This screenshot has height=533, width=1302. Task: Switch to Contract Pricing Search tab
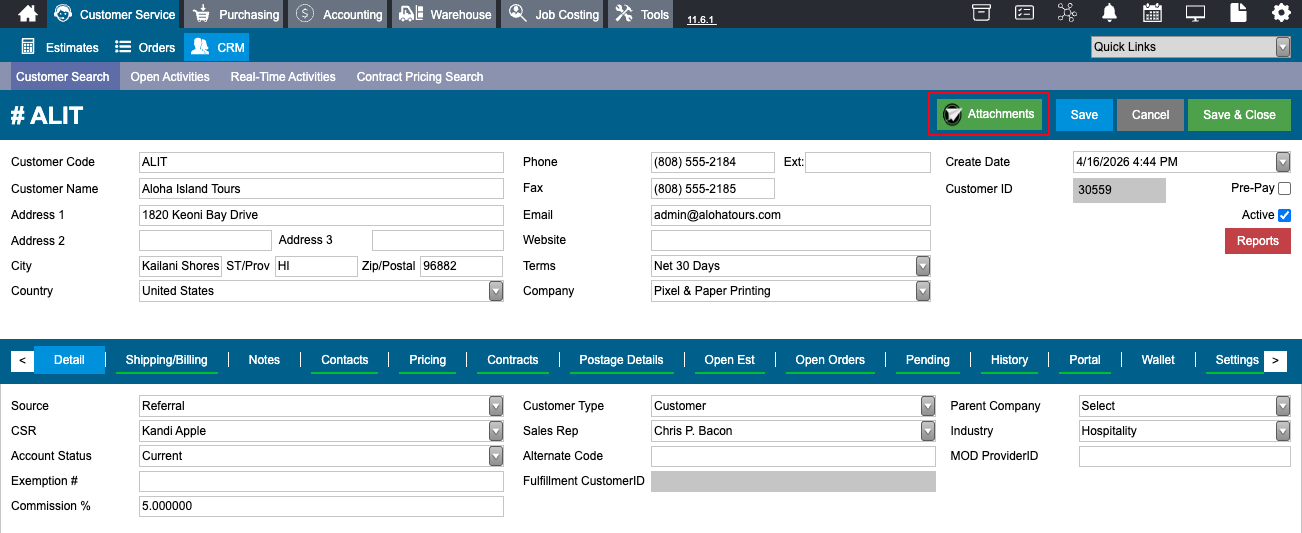coord(420,77)
